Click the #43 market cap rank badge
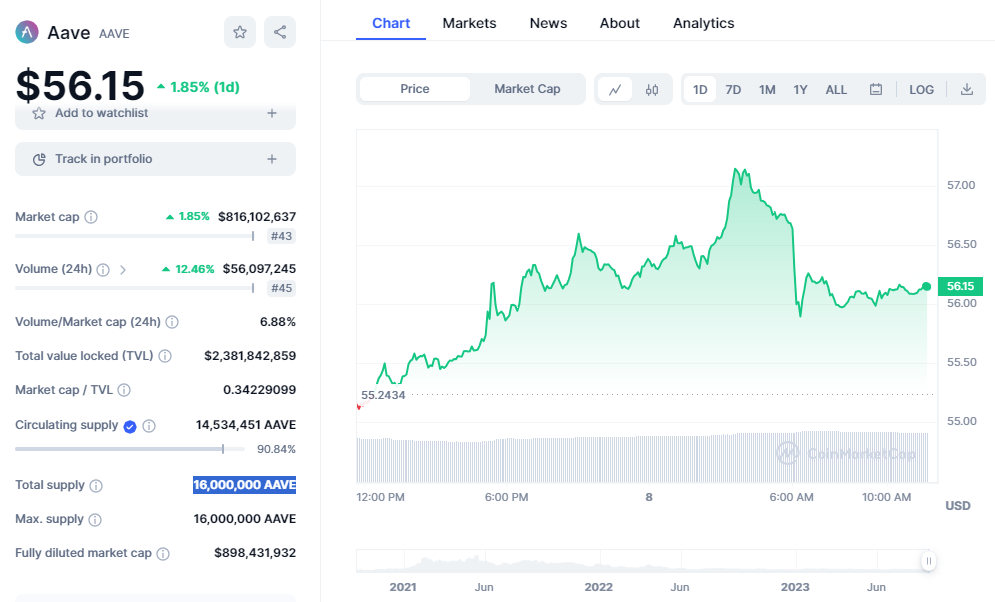Viewport: 995px width, 602px height. point(281,236)
